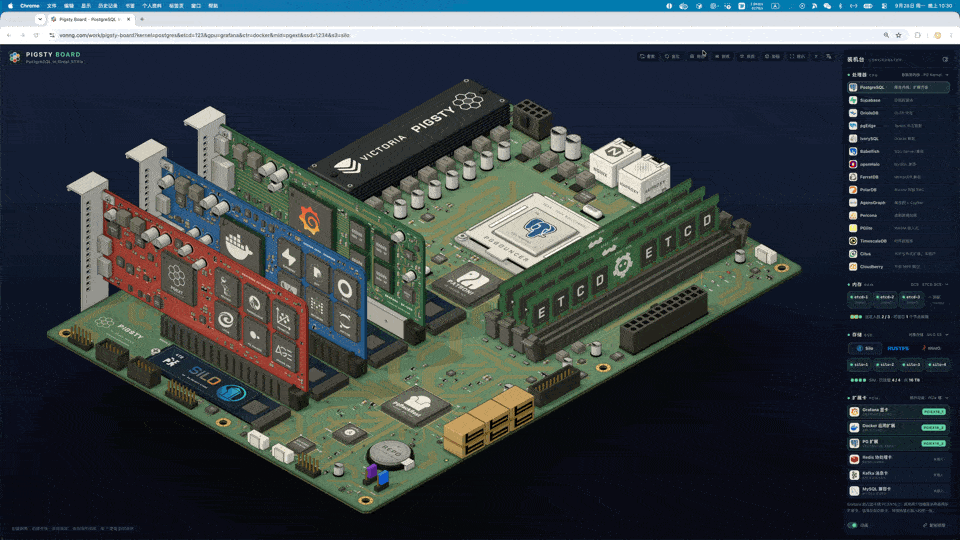Toggle the silo-4 node chip

click(937, 364)
